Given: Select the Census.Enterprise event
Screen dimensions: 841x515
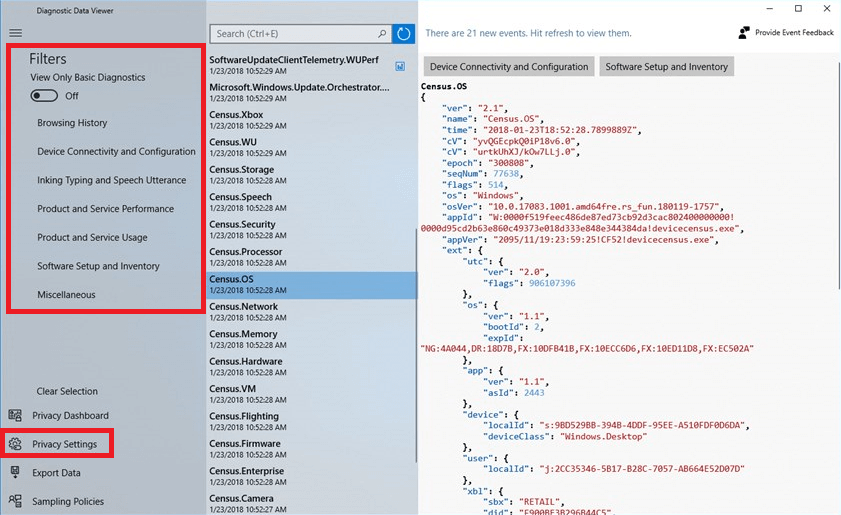Looking at the screenshot, I should tap(311, 476).
